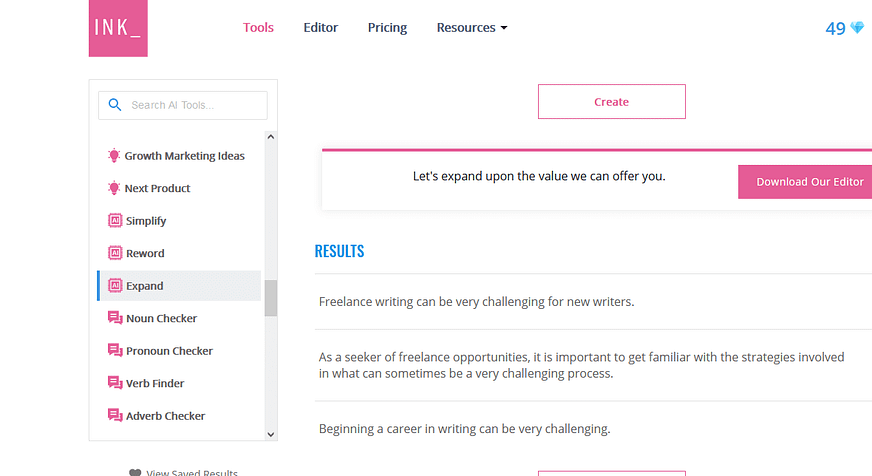Viewport: 872px width, 476px height.
Task: Click the lightbulb icon beside Growth Marketing Ideas
Action: tap(114, 156)
